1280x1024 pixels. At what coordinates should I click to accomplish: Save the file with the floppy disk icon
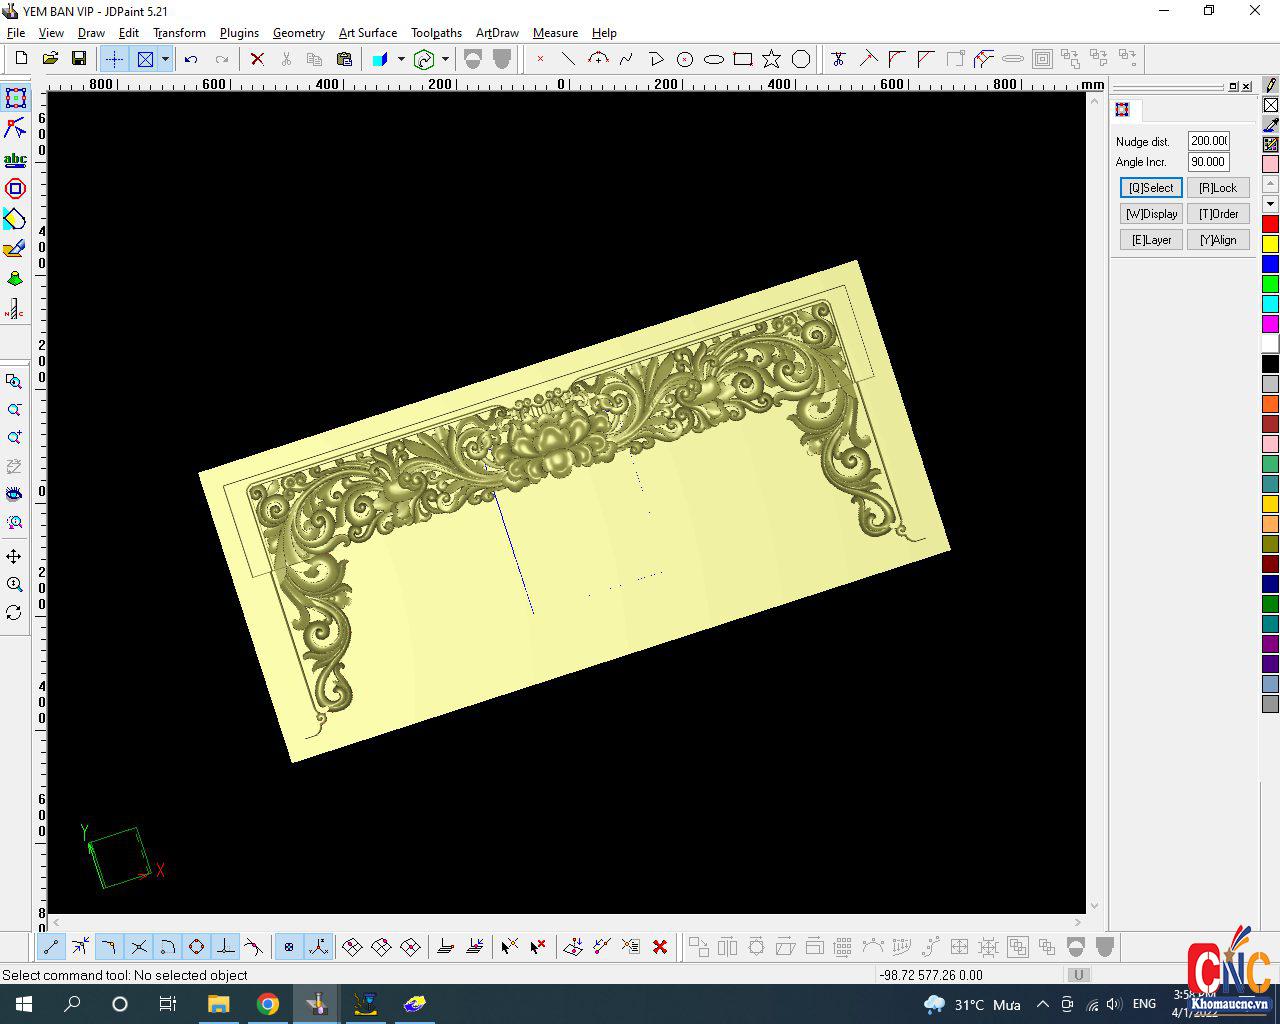click(x=79, y=59)
